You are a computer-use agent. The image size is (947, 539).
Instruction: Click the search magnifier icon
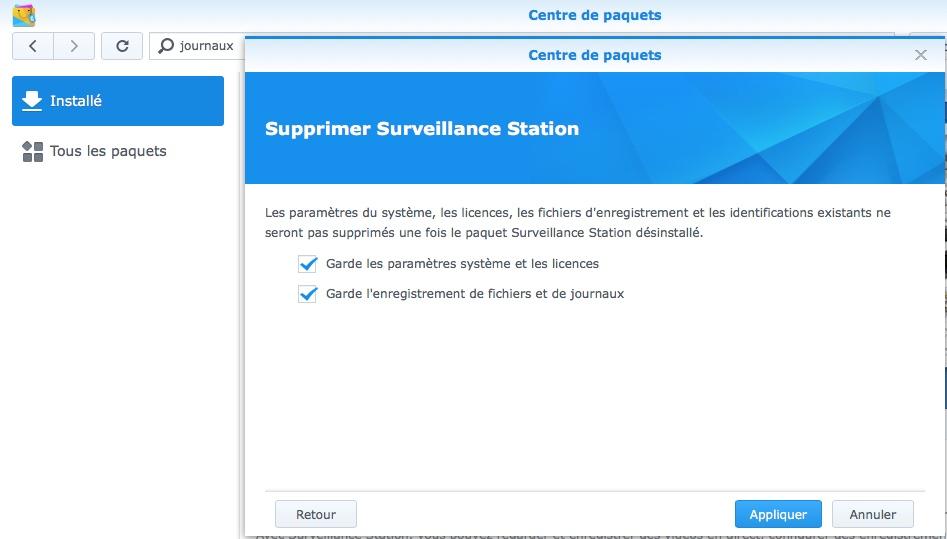(x=166, y=46)
